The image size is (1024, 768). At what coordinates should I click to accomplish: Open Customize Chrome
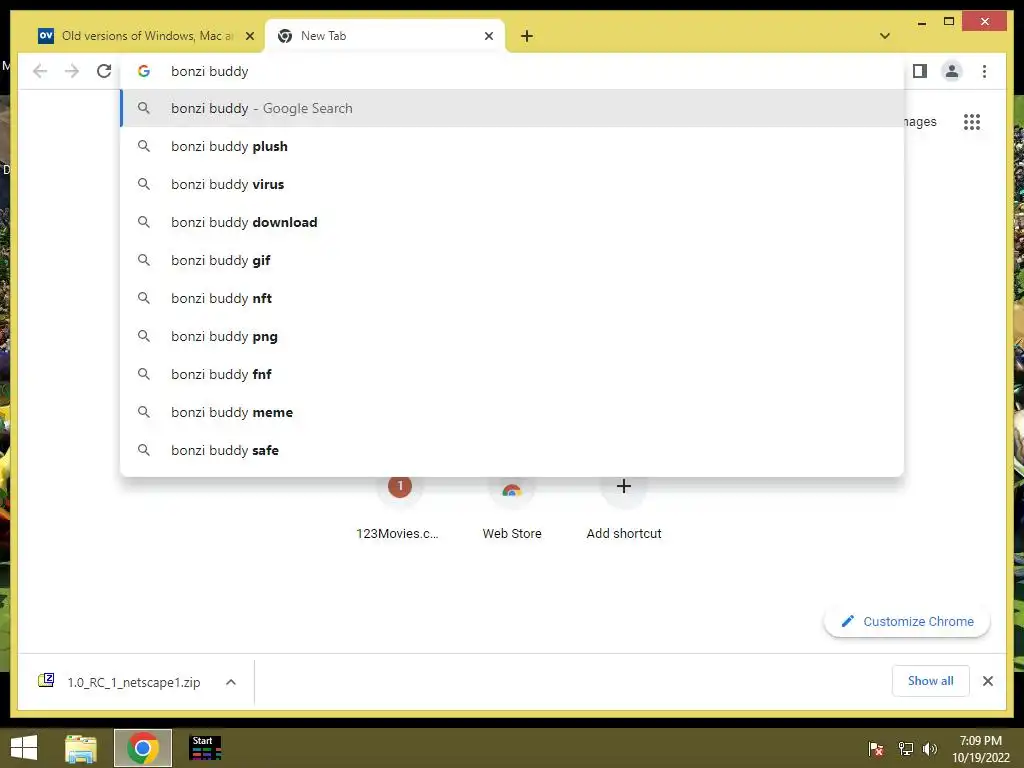pos(907,621)
